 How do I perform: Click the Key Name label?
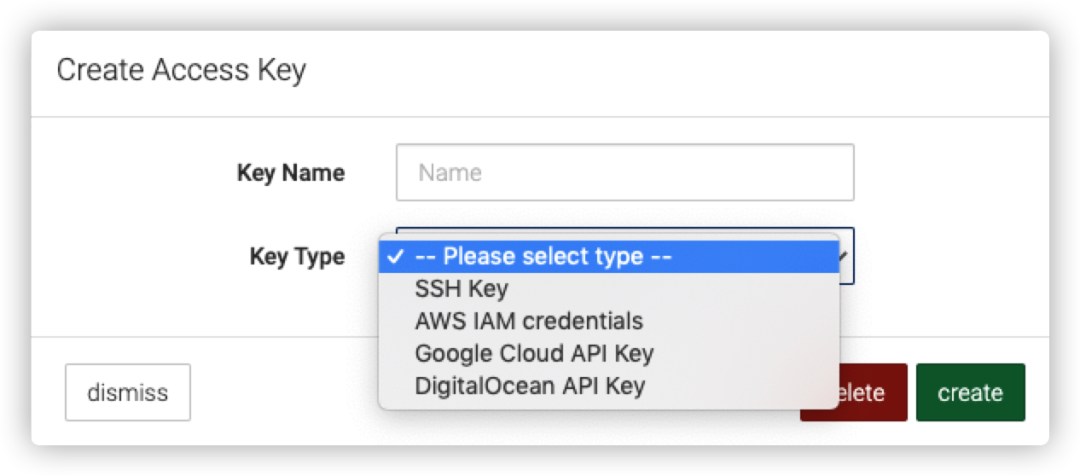tap(290, 173)
